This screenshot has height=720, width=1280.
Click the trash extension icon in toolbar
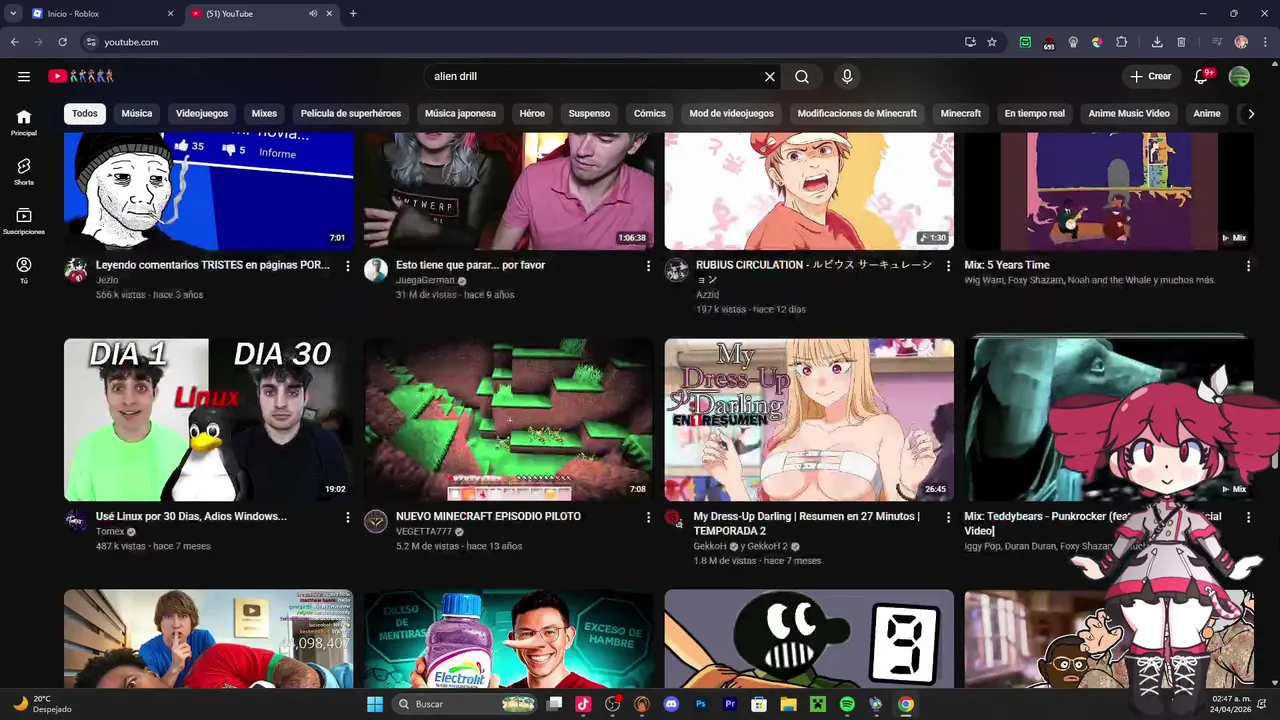point(1181,42)
